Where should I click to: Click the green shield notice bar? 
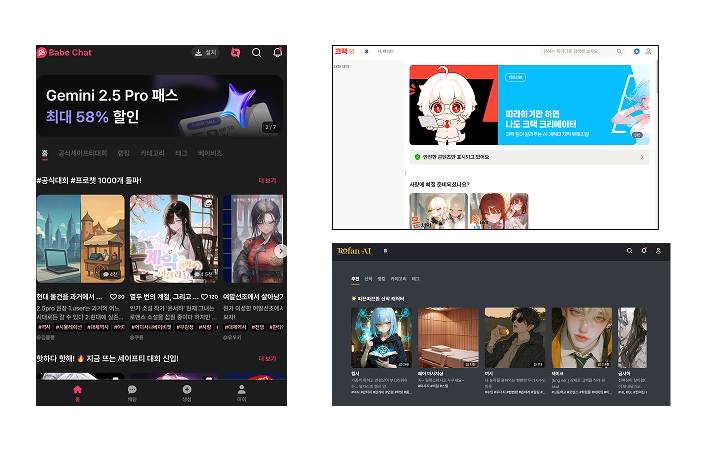click(529, 157)
